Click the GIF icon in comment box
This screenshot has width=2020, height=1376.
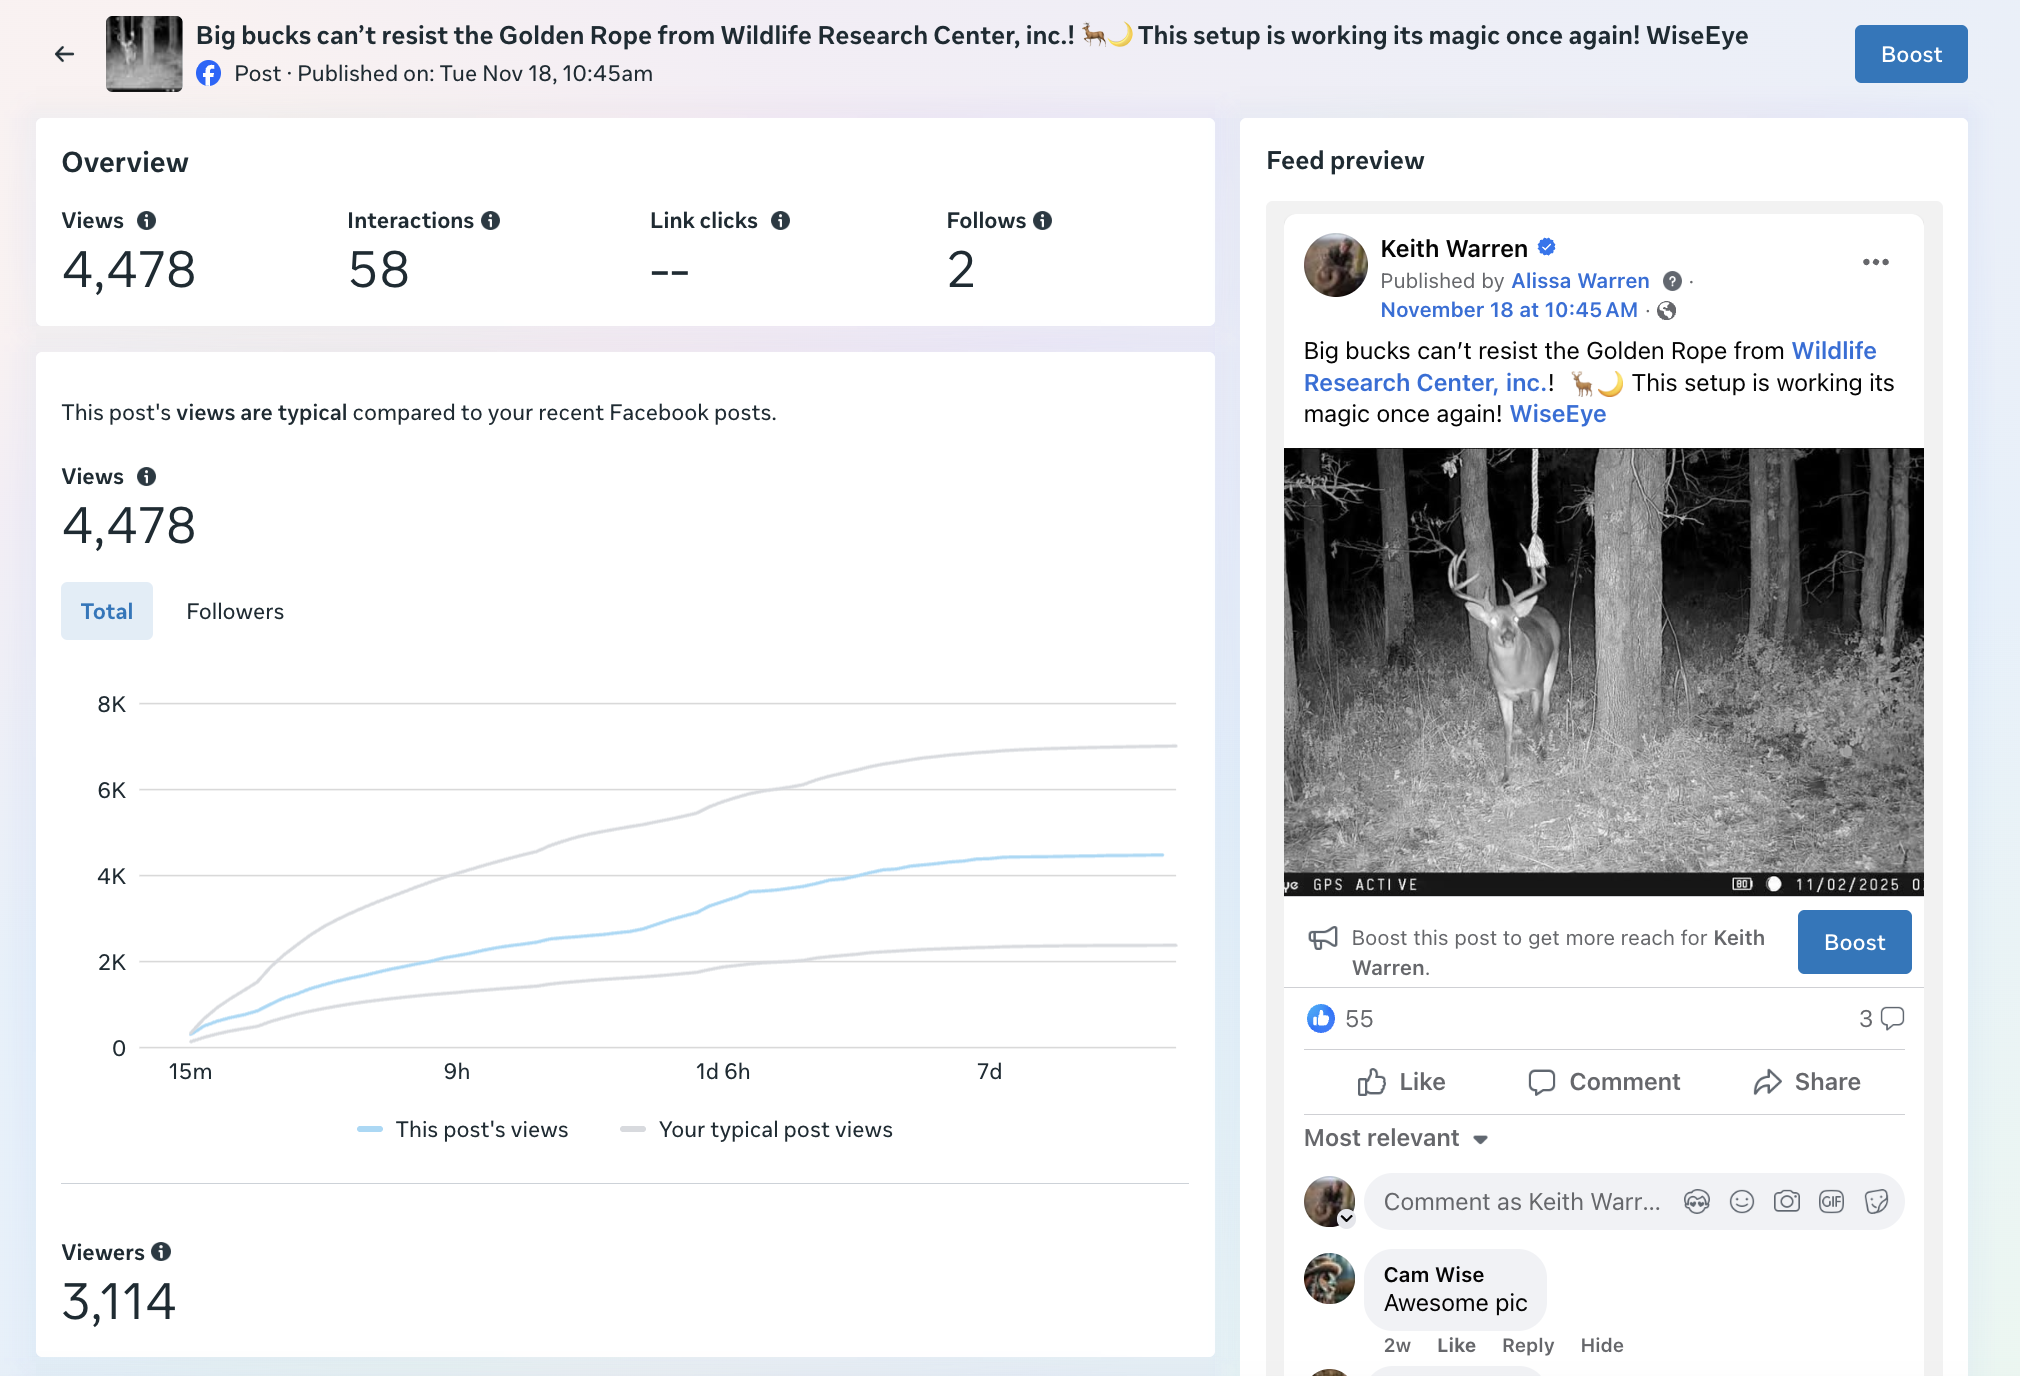click(1831, 1202)
